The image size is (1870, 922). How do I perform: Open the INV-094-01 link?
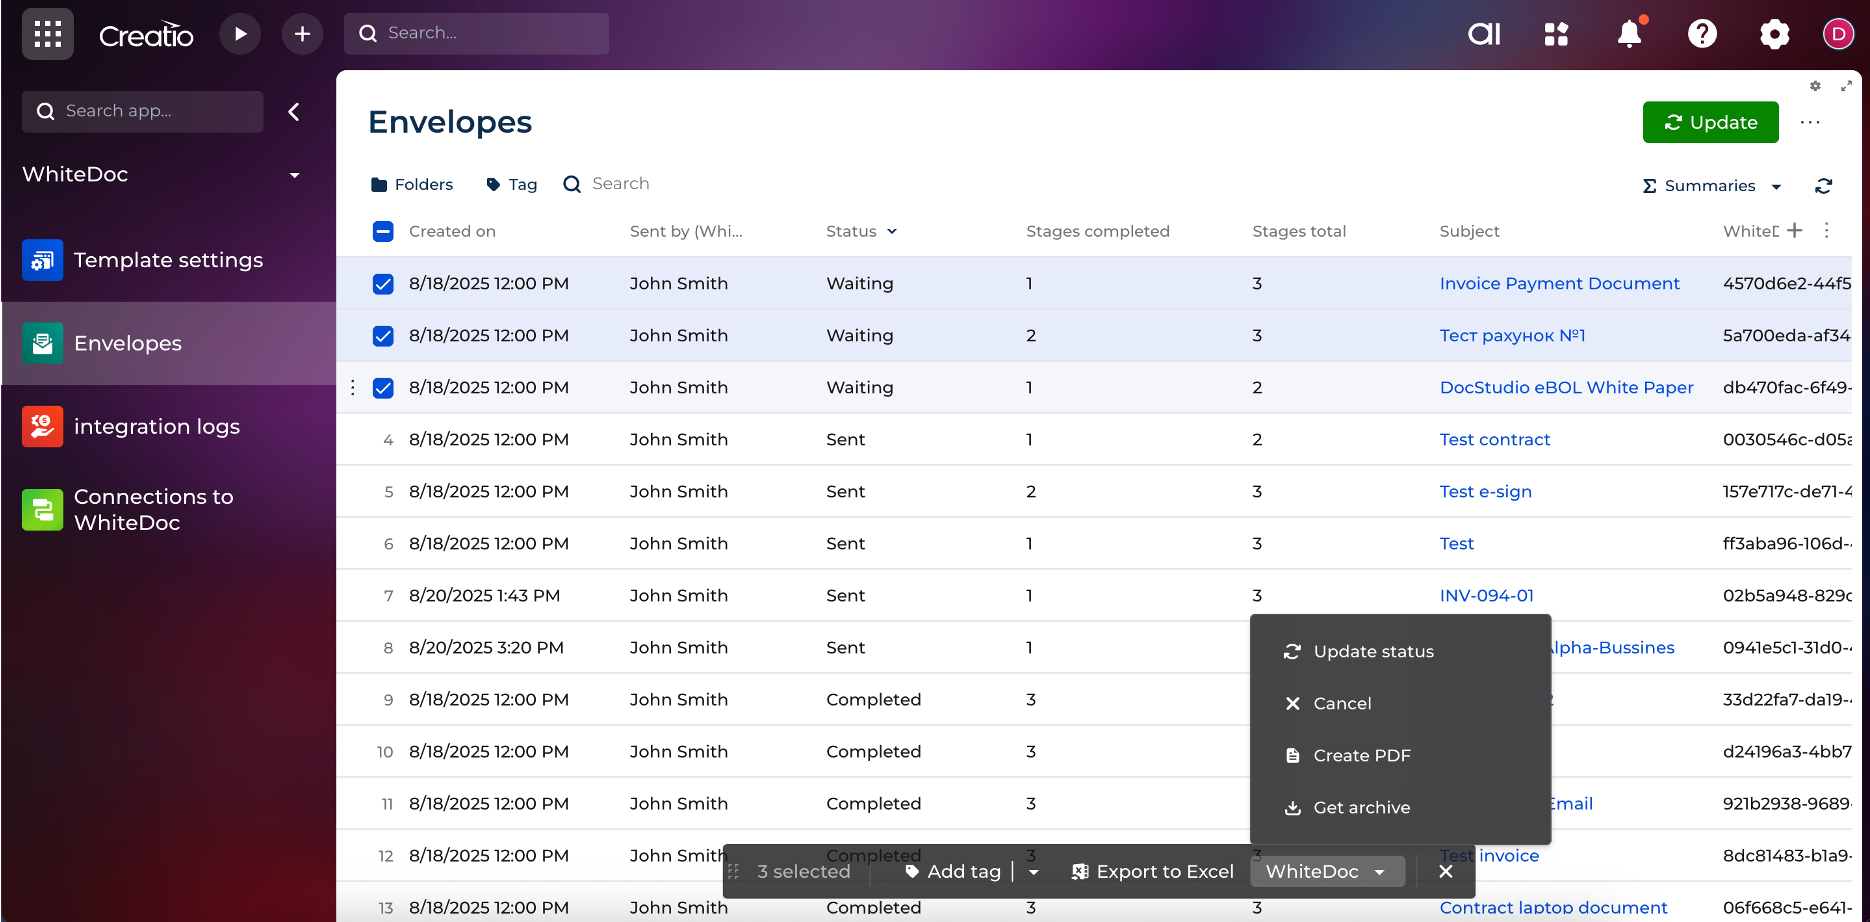pos(1486,595)
